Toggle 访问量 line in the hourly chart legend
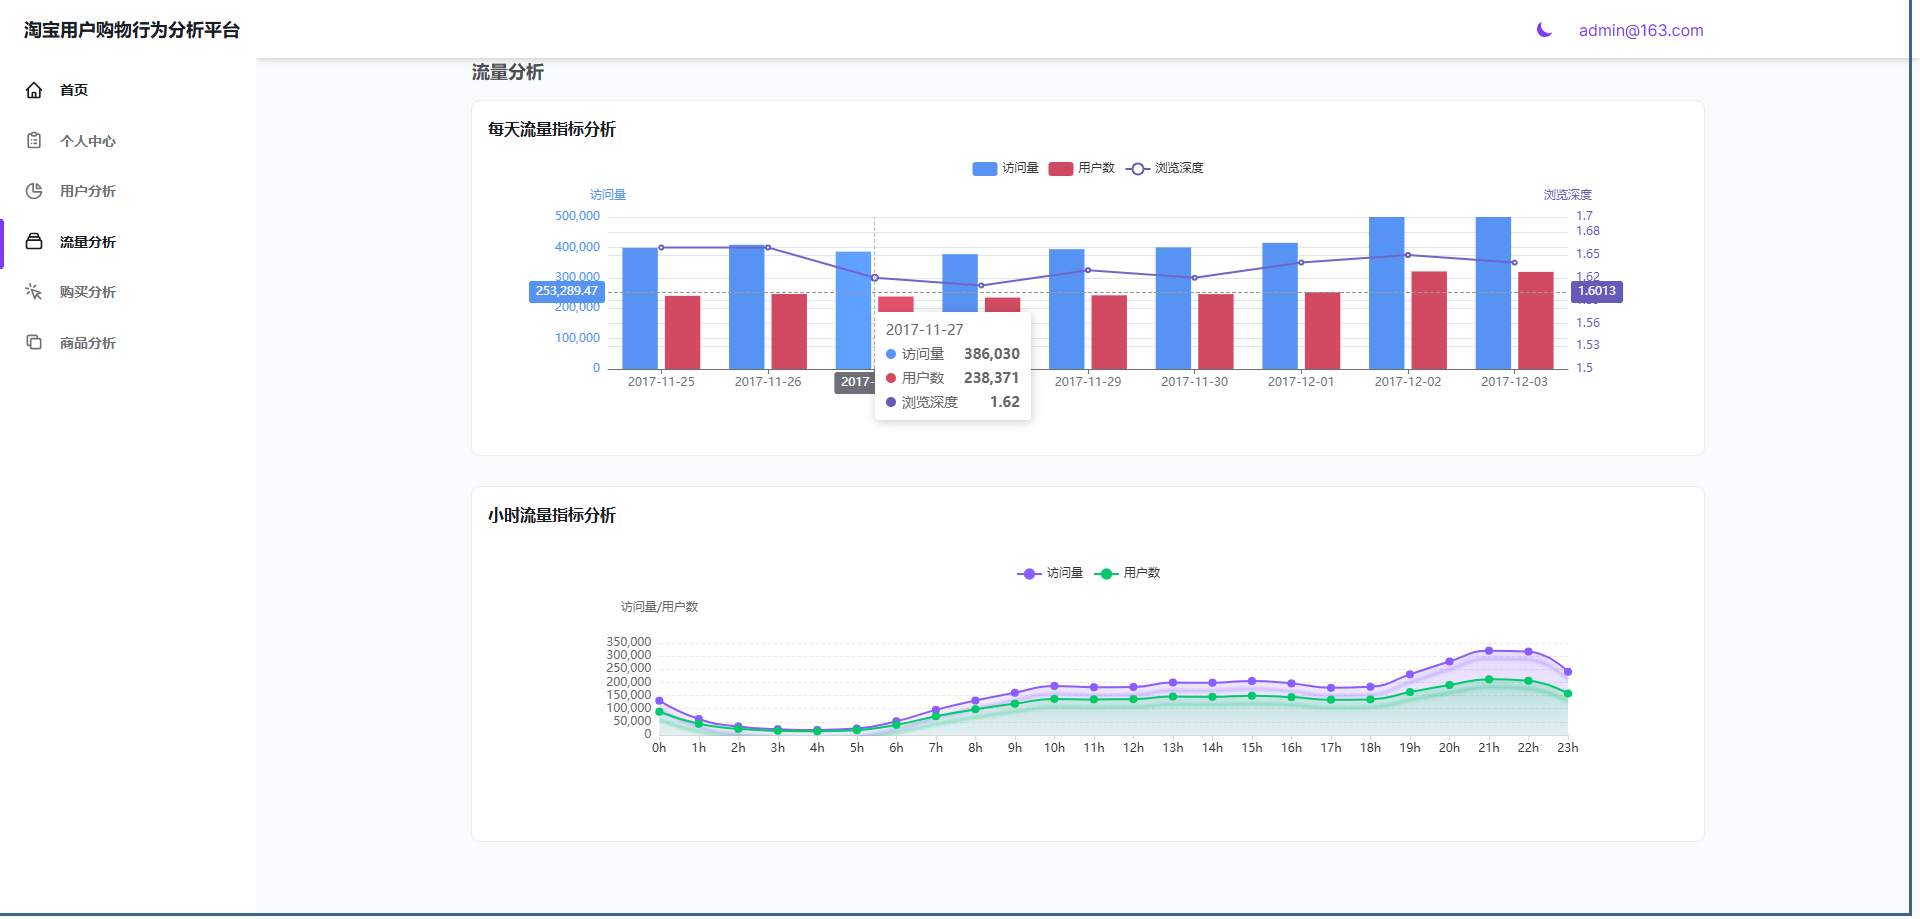 (1050, 573)
